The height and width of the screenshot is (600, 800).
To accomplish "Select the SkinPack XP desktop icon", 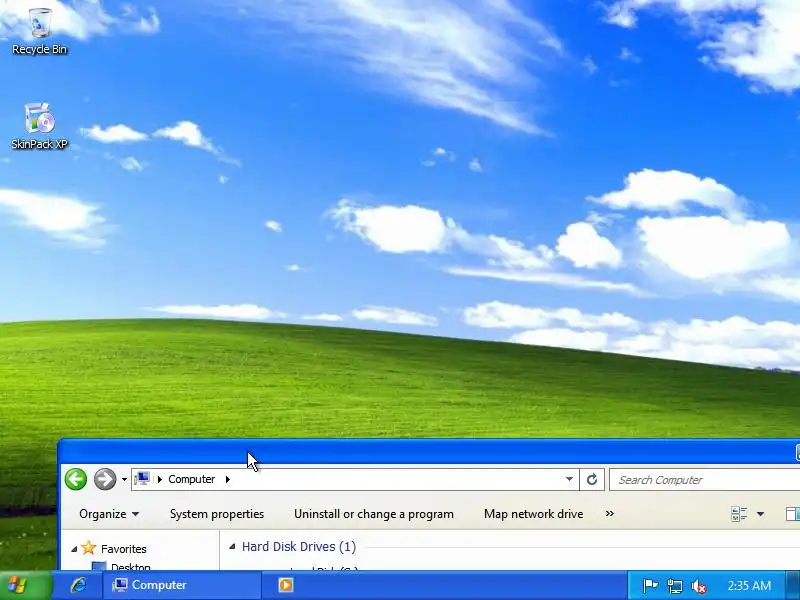I will pos(39,126).
